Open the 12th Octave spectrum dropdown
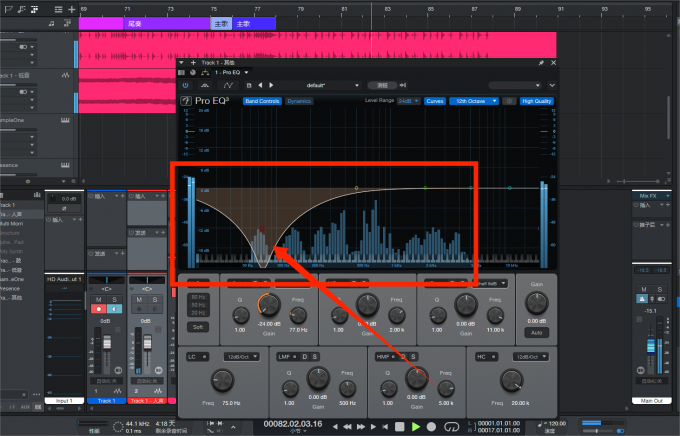The width and height of the screenshot is (680, 436). click(x=474, y=101)
